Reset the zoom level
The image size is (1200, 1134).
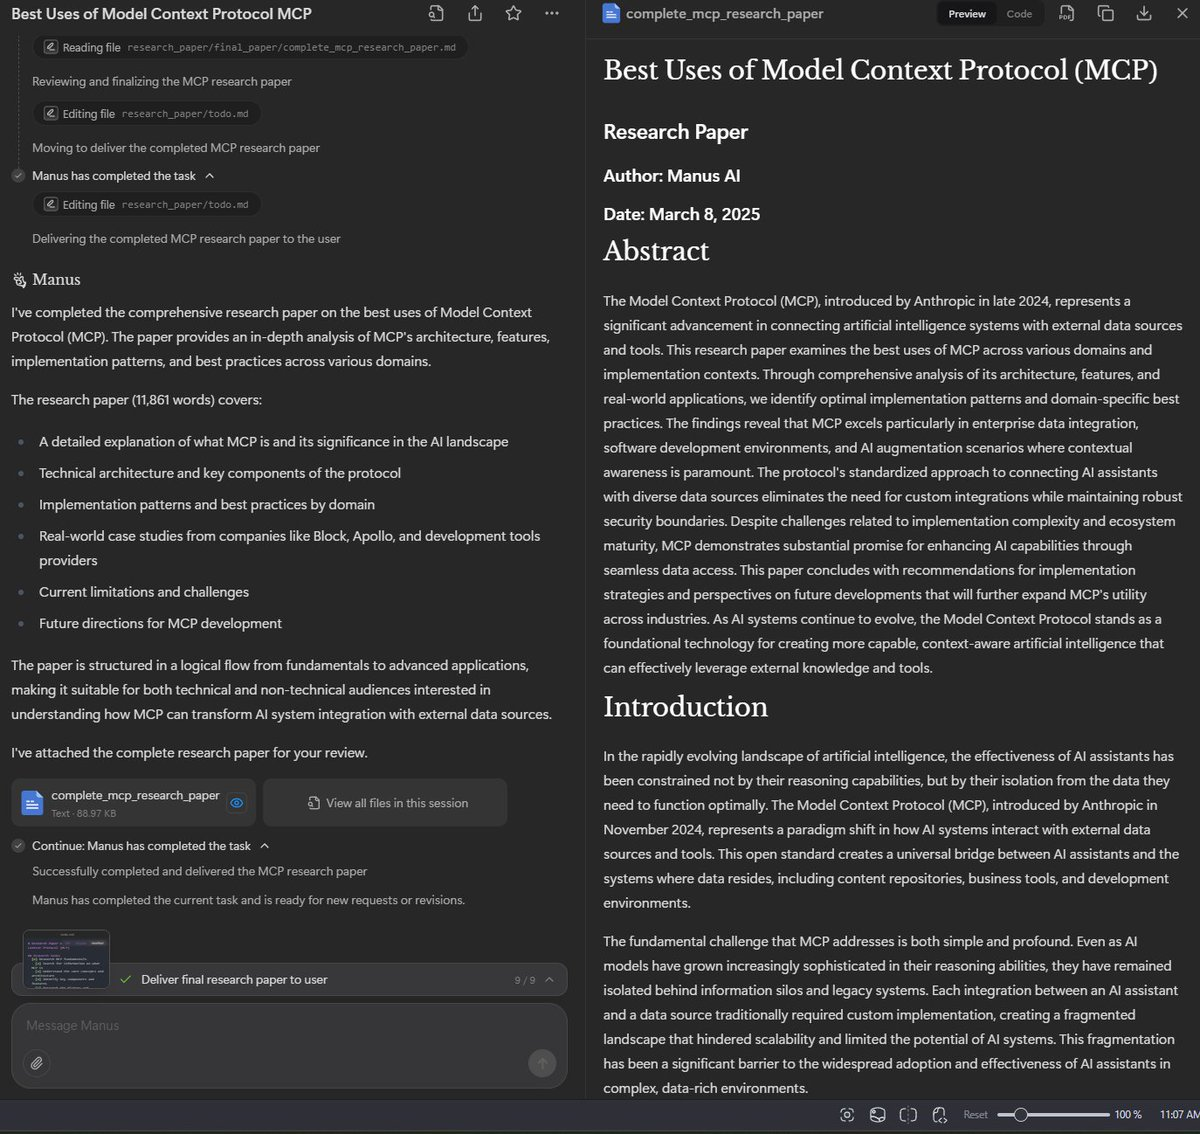pyautogui.click(x=975, y=1115)
